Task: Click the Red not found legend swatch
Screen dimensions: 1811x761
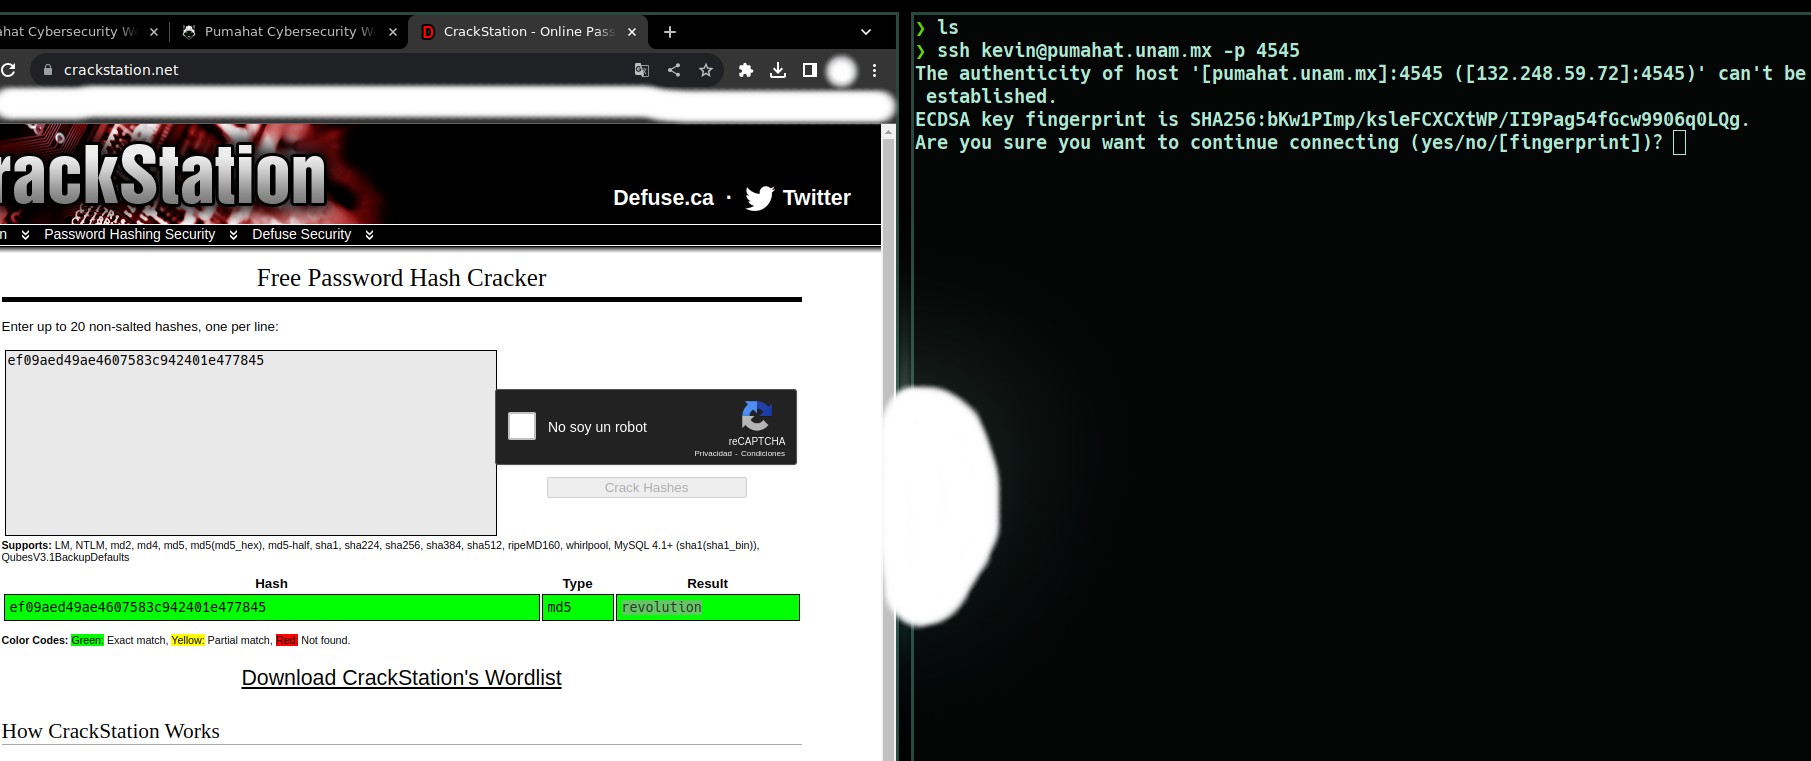Action: tap(287, 640)
